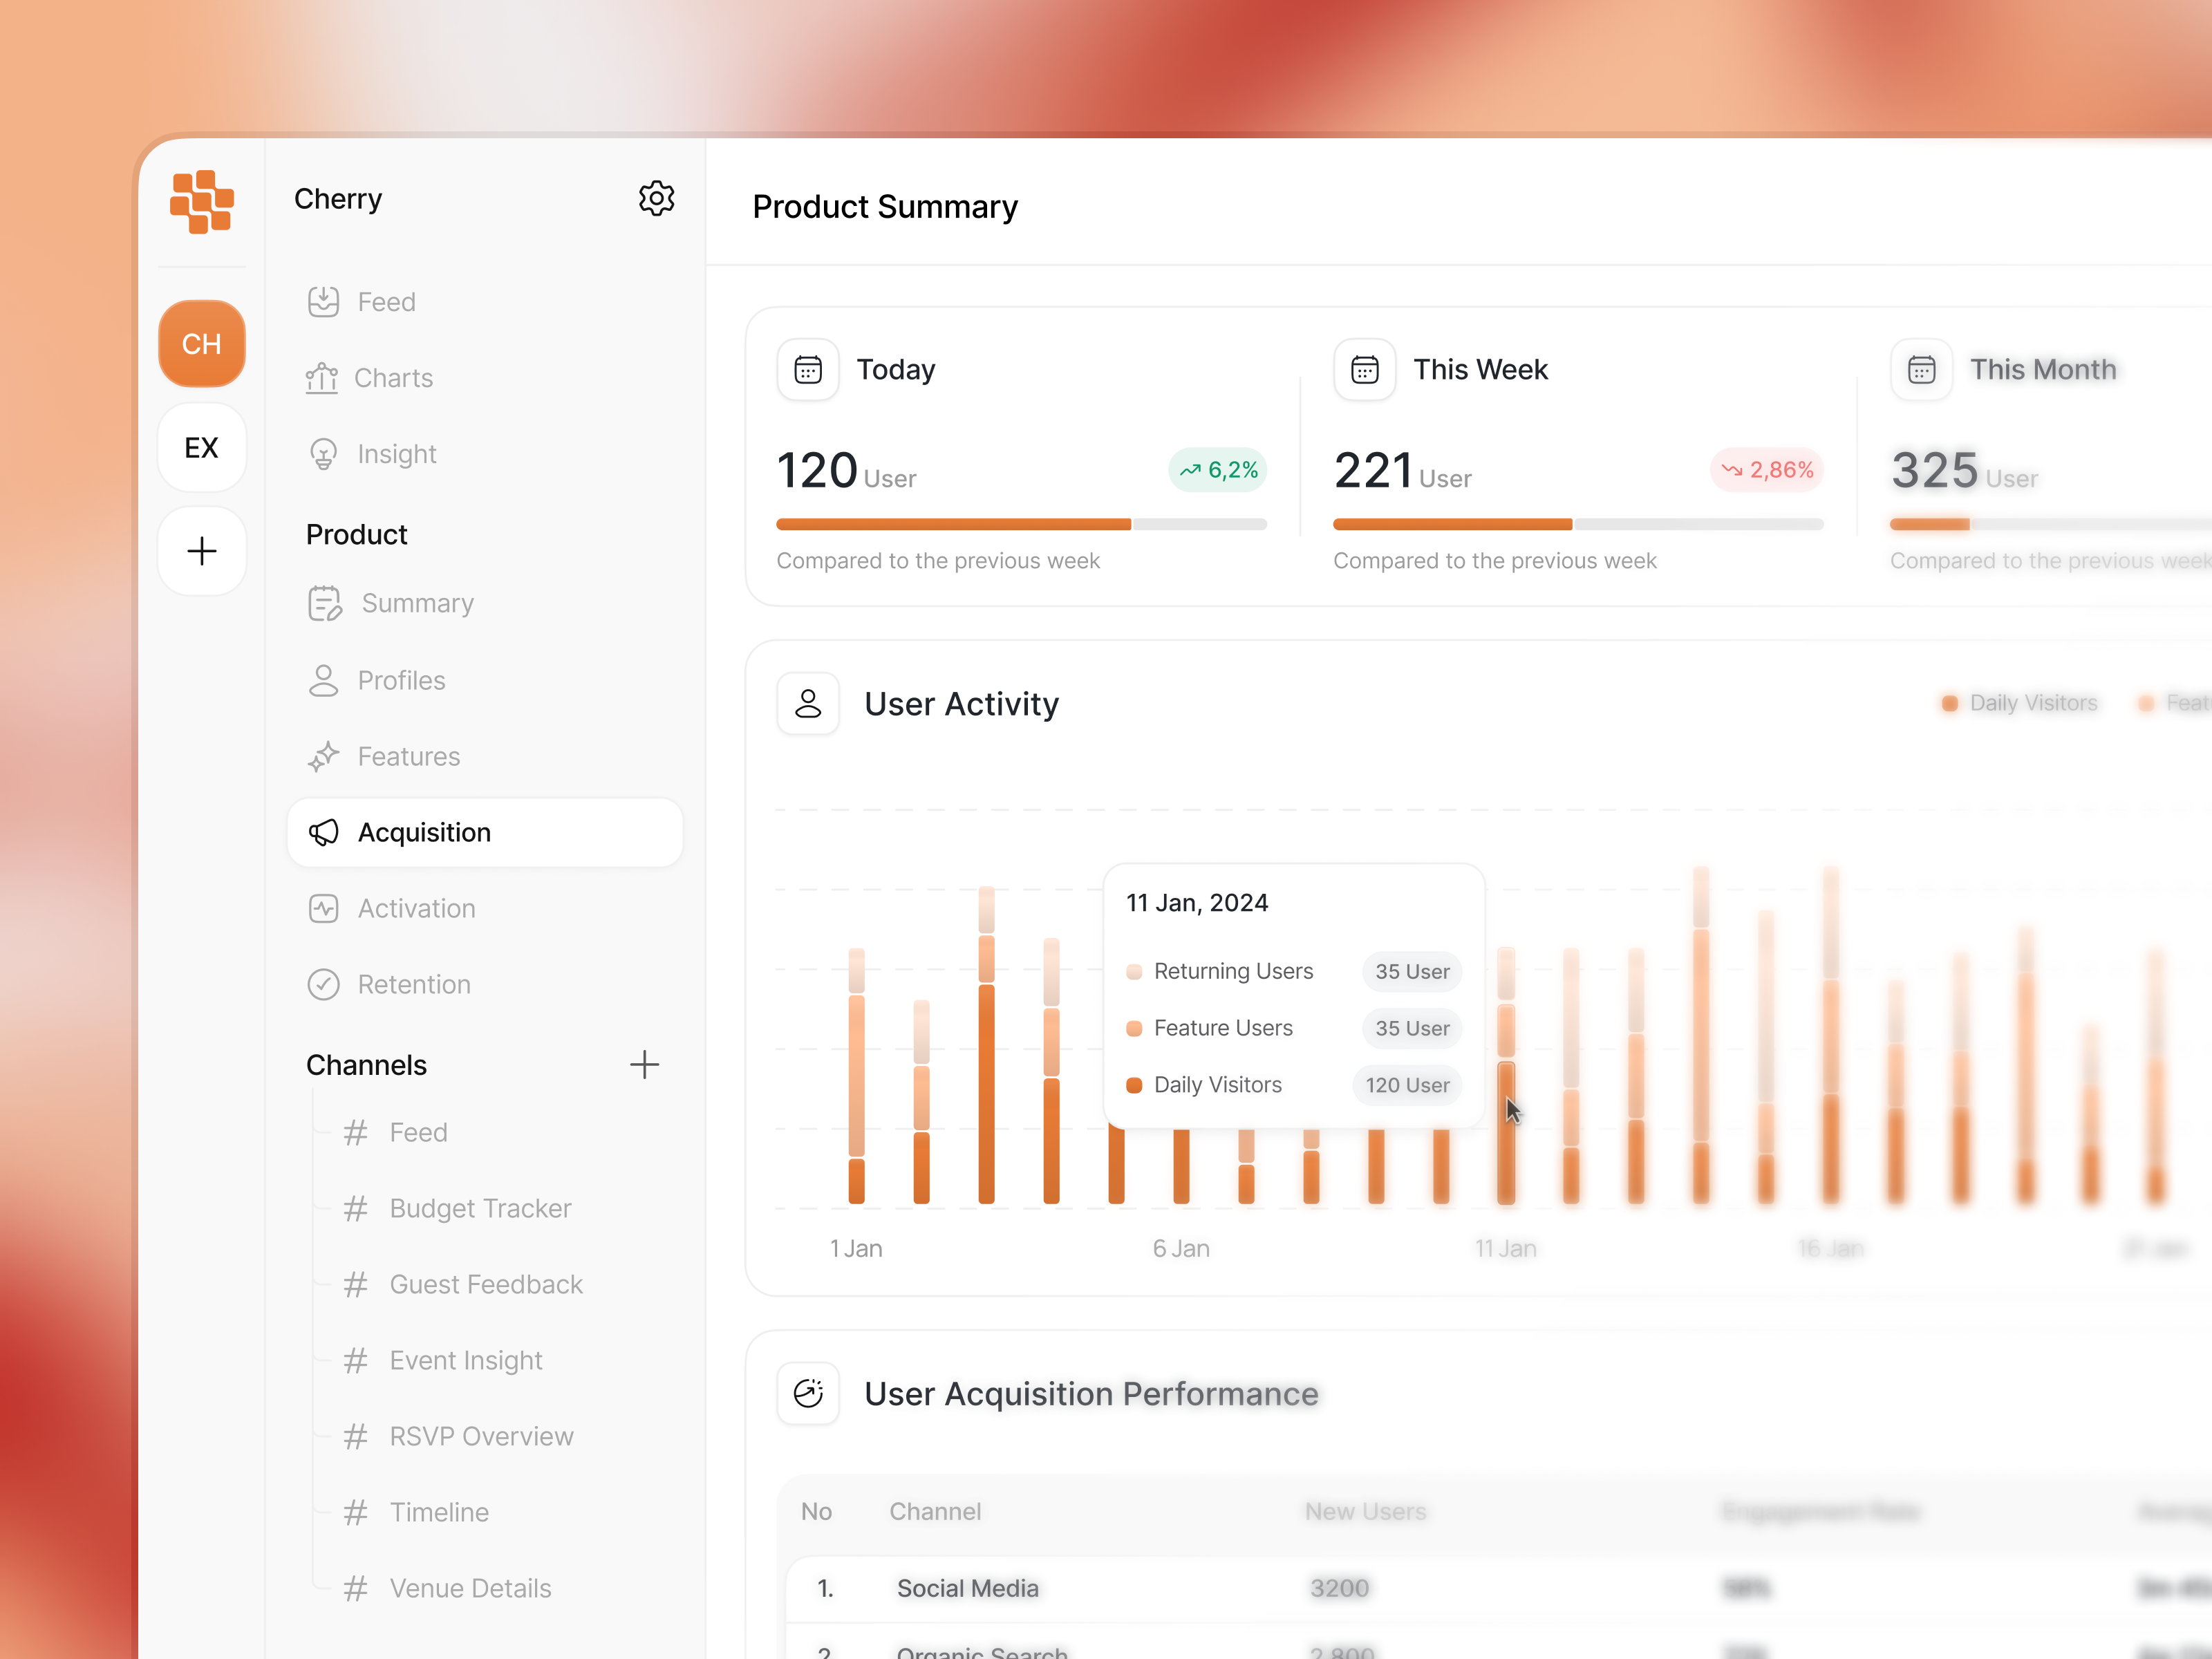
Task: Open workspace settings gear
Action: point(656,198)
